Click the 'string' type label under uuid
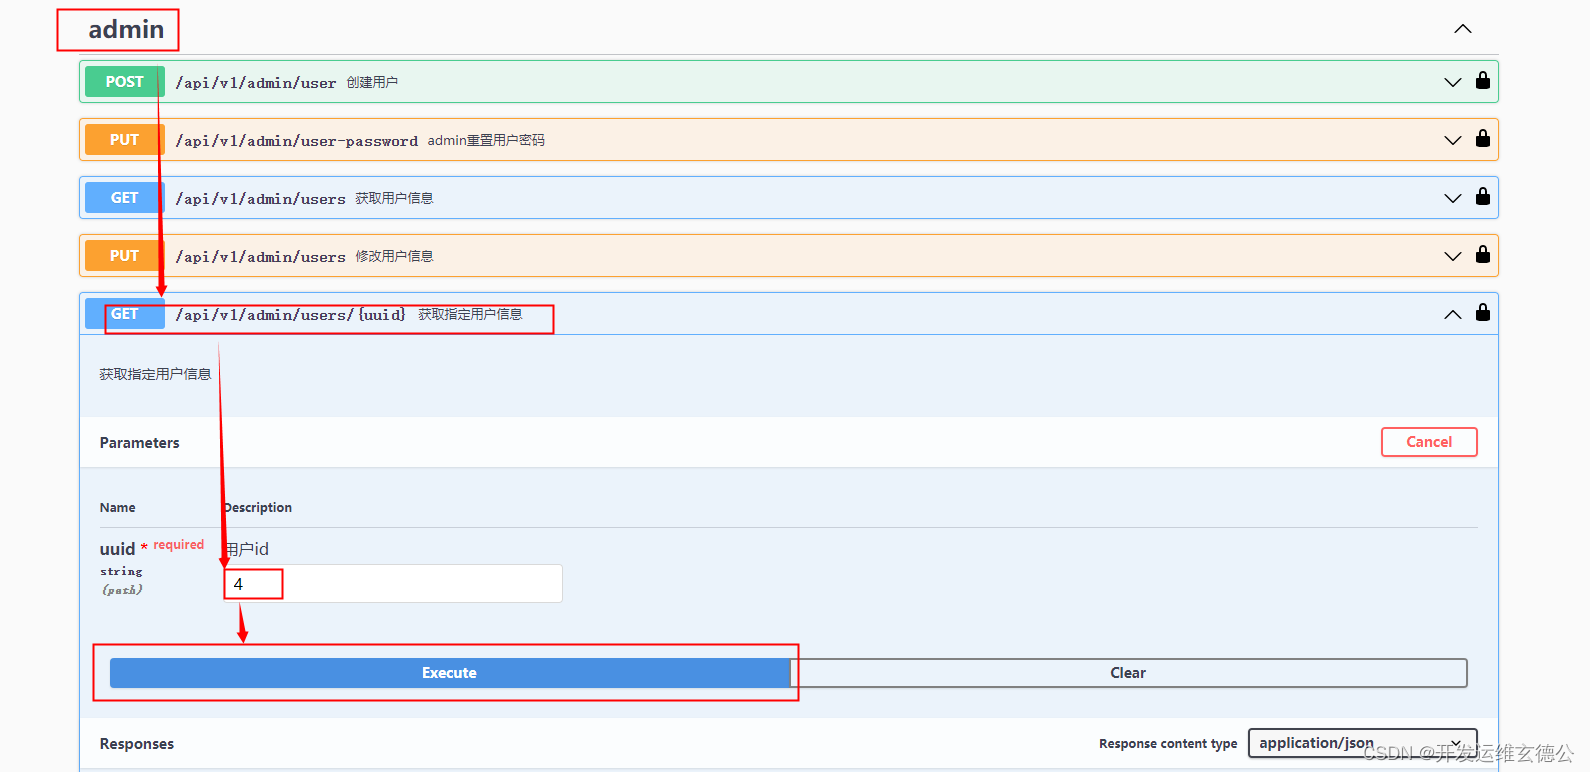Image resolution: width=1590 pixels, height=772 pixels. click(121, 572)
